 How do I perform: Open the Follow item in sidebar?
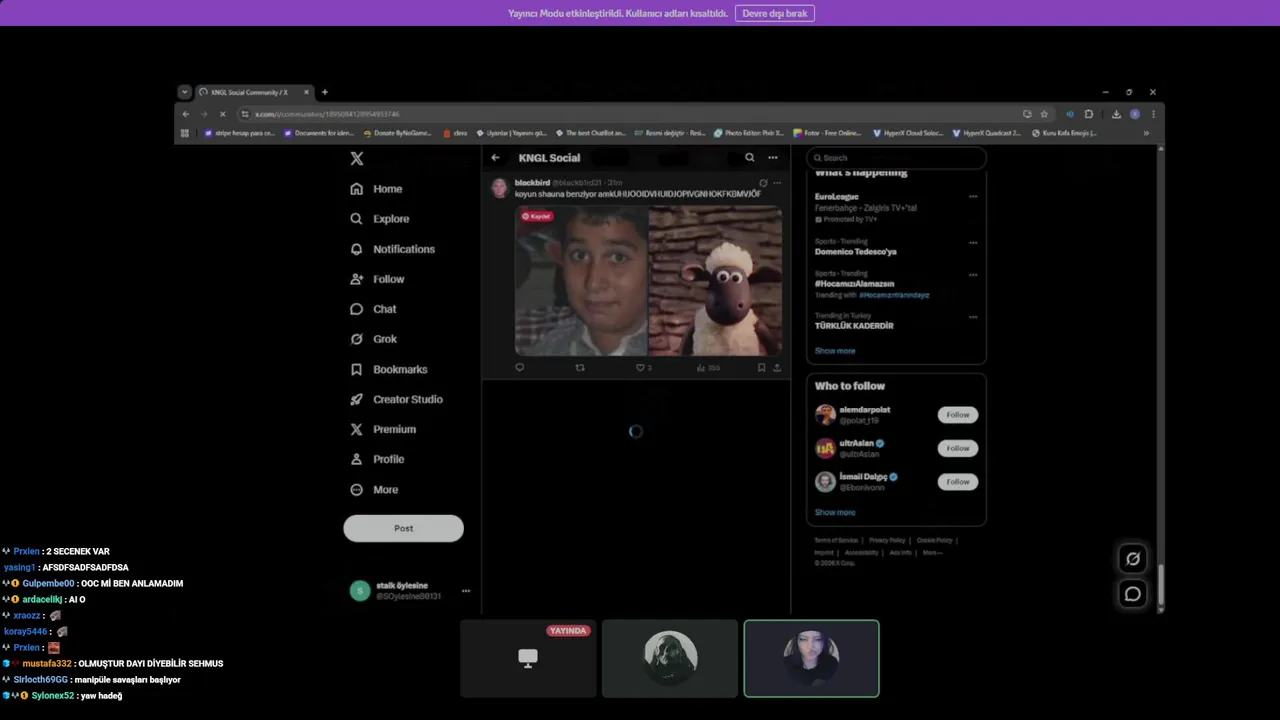pyautogui.click(x=377, y=279)
